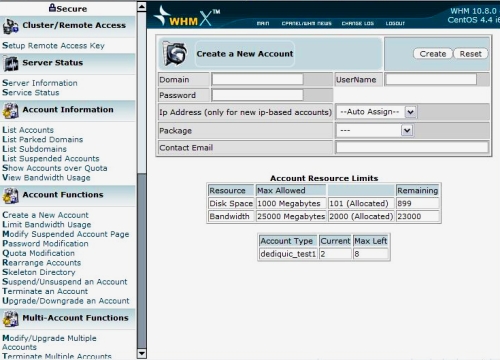This screenshot has width=500, height=360.
Task: Click the Create button
Action: coord(433,54)
